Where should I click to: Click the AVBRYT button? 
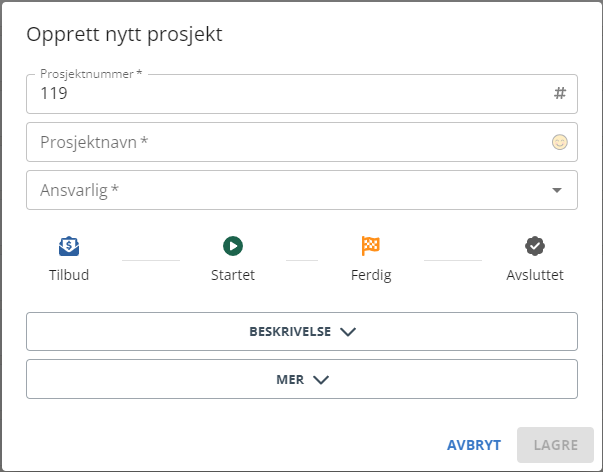point(474,445)
